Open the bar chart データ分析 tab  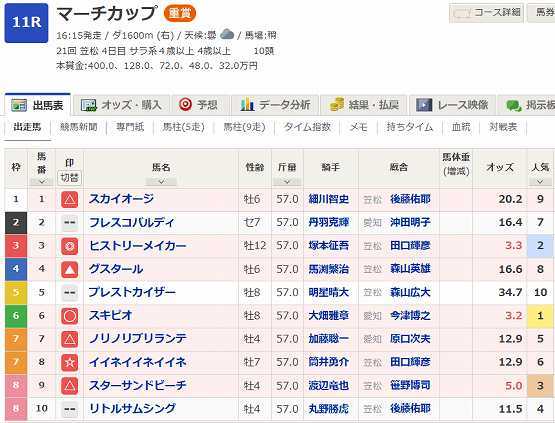coord(275,105)
